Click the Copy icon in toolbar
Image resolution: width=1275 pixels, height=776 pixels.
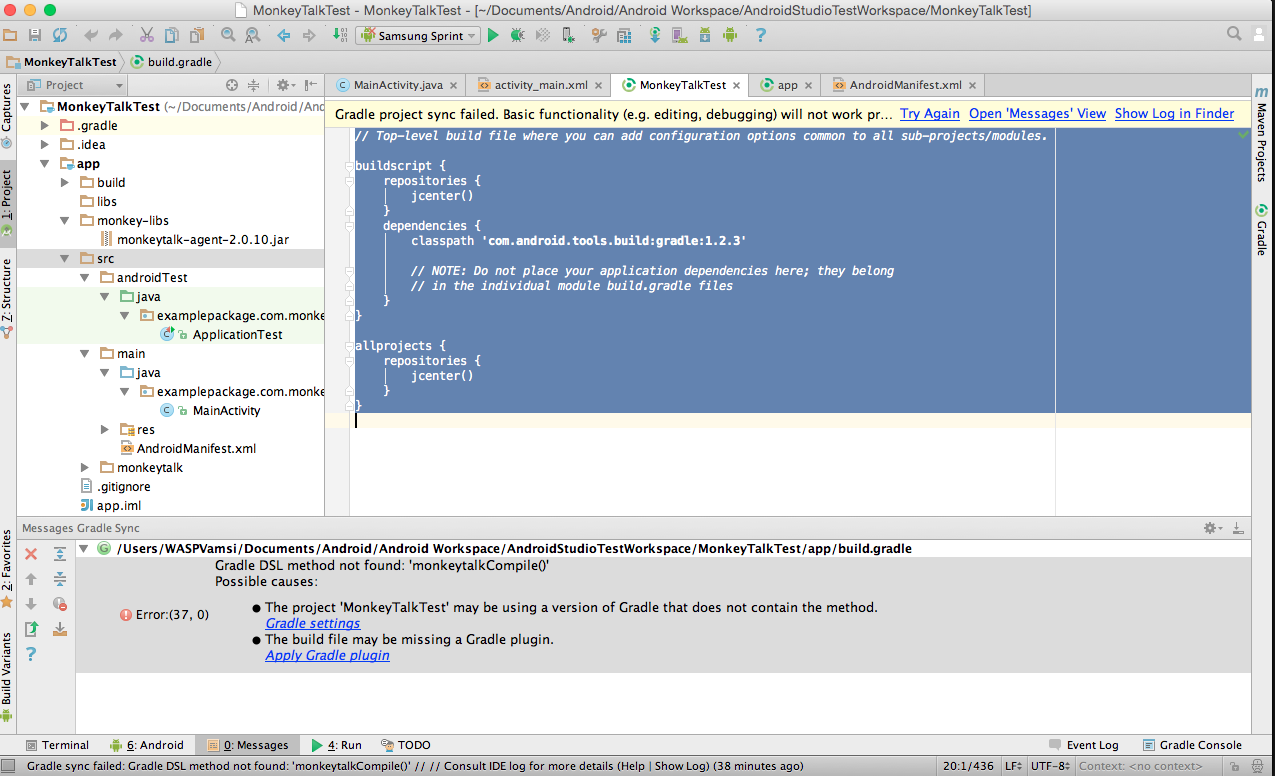click(x=172, y=35)
